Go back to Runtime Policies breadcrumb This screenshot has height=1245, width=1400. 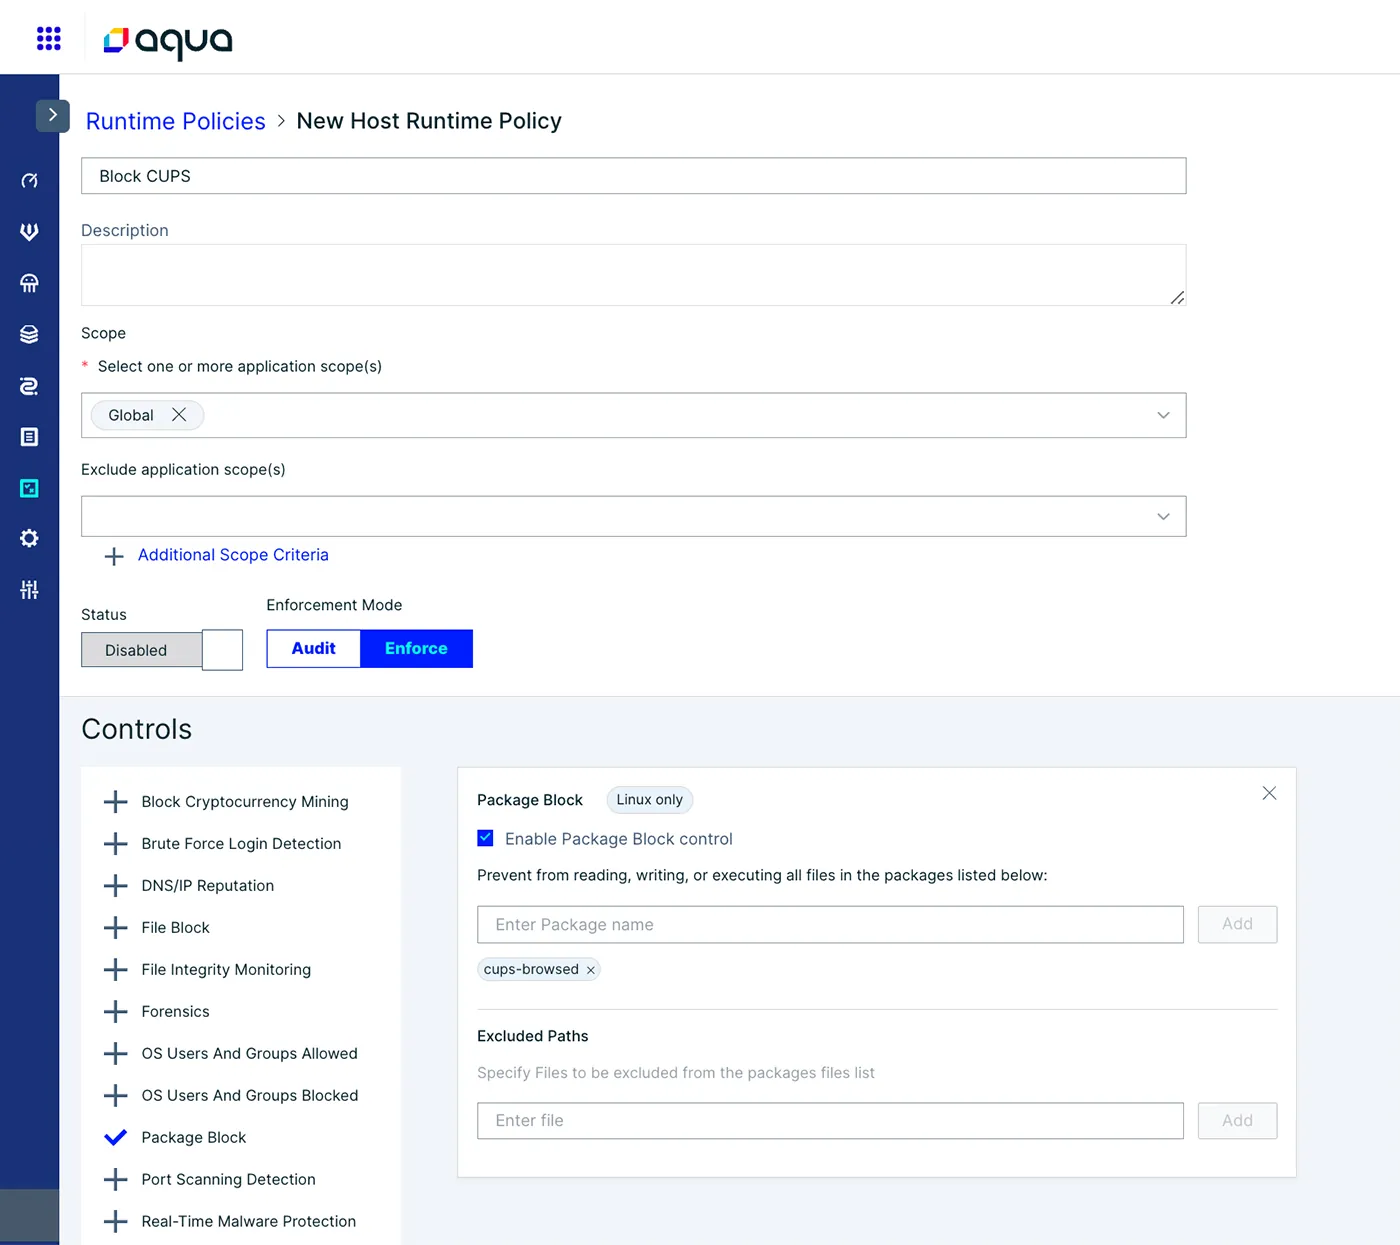175,121
